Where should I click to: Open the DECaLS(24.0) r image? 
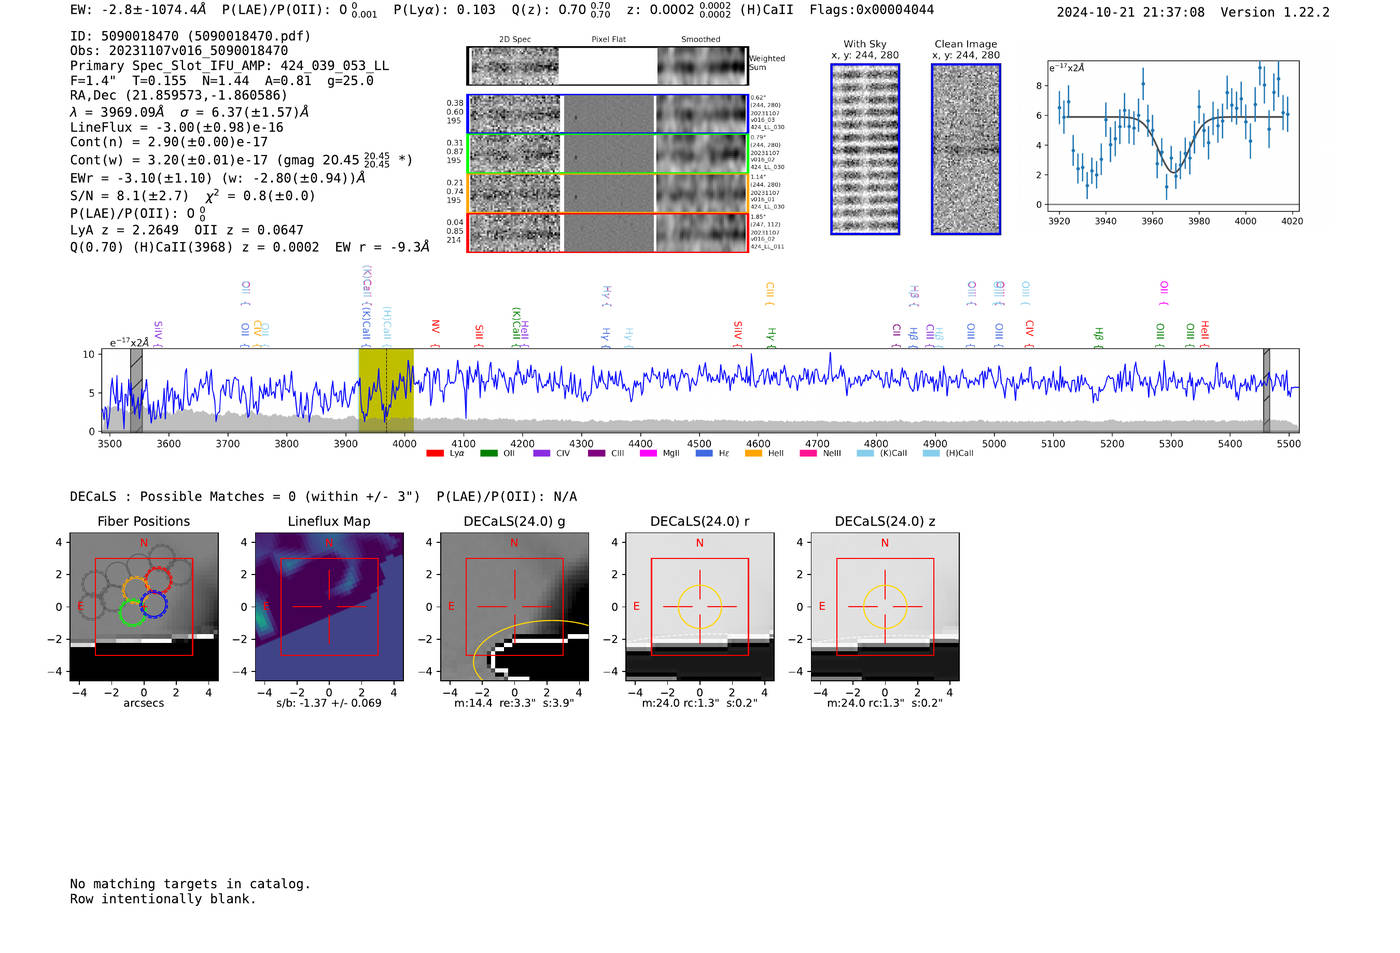[700, 607]
